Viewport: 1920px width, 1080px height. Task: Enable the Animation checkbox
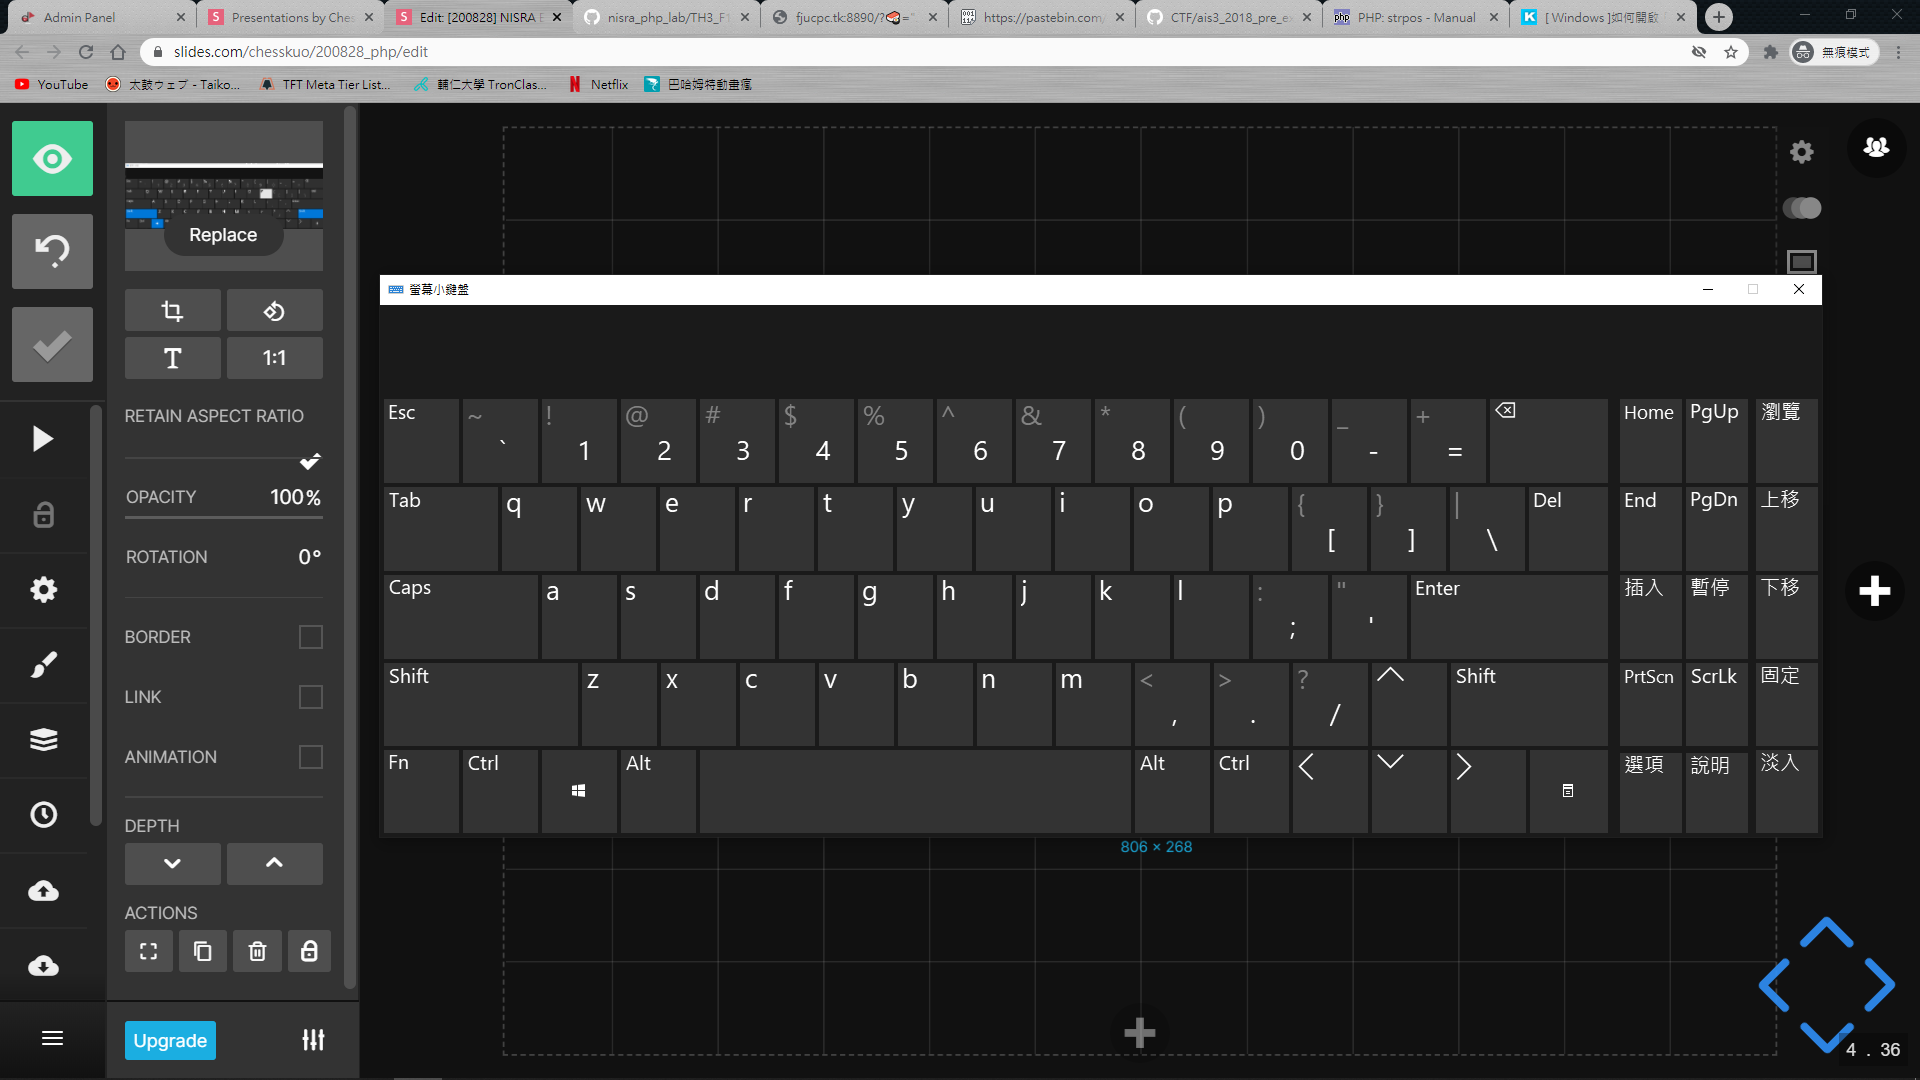311,757
